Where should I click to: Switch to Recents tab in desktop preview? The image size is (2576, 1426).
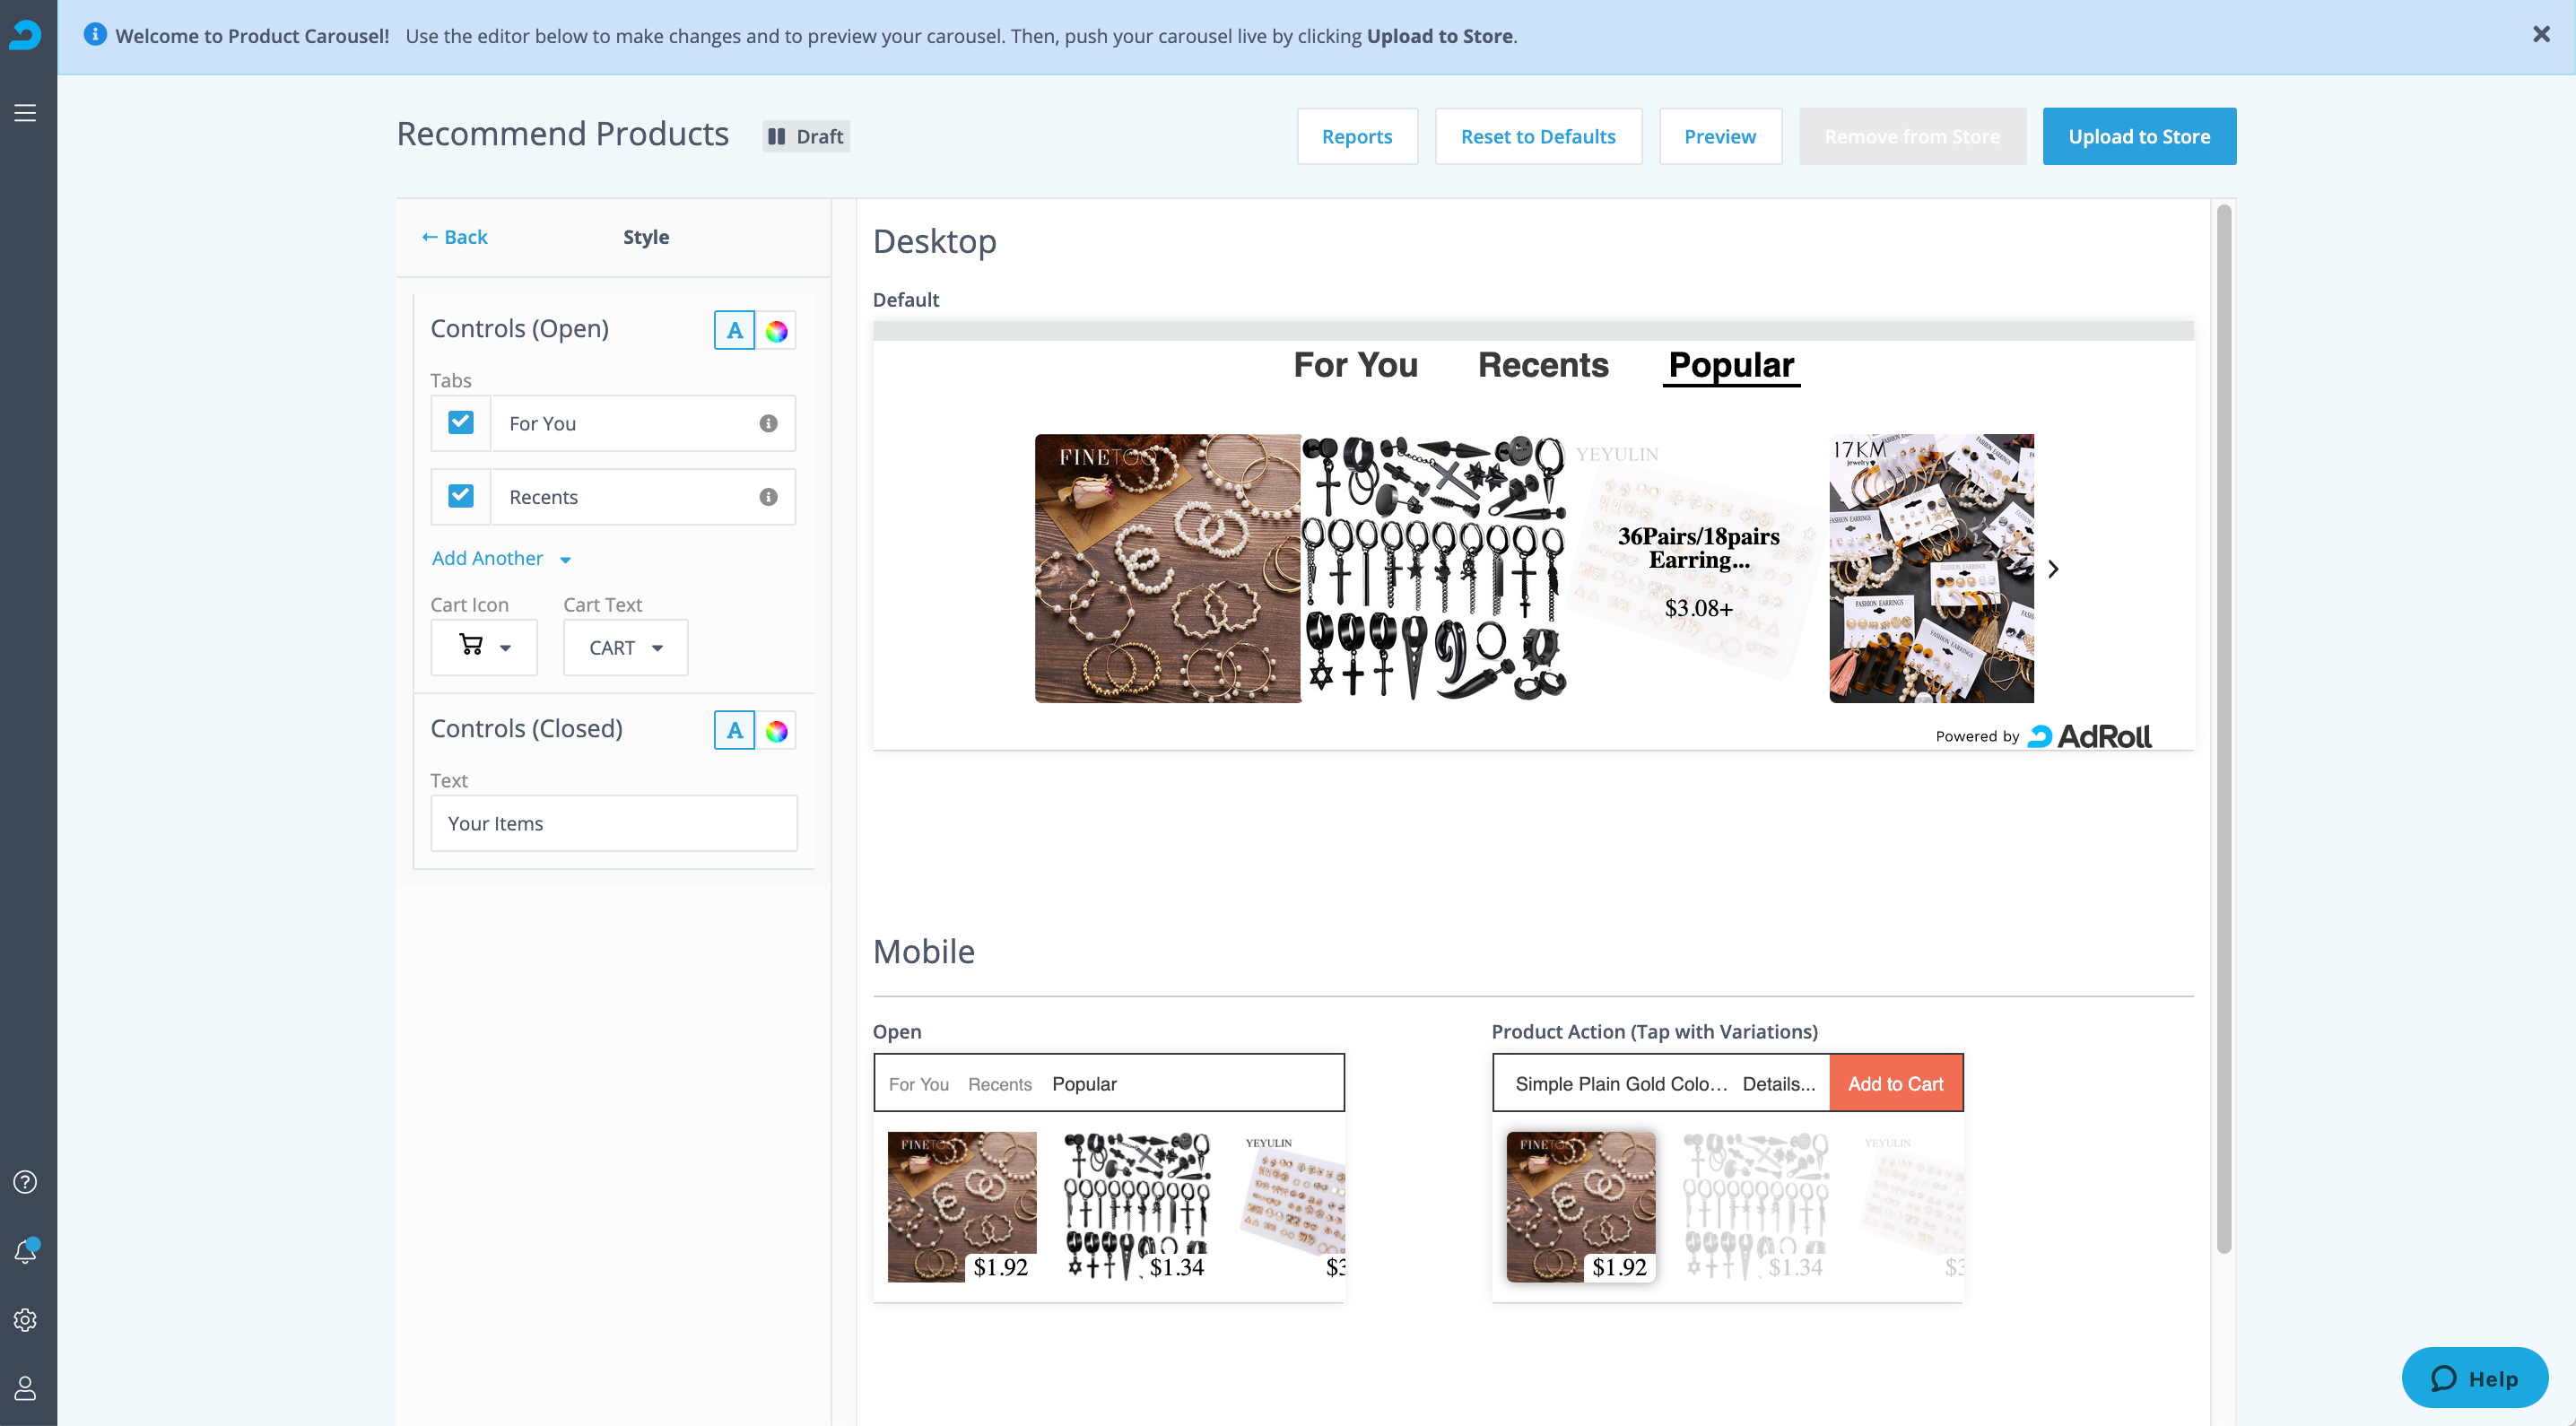coord(1543,365)
